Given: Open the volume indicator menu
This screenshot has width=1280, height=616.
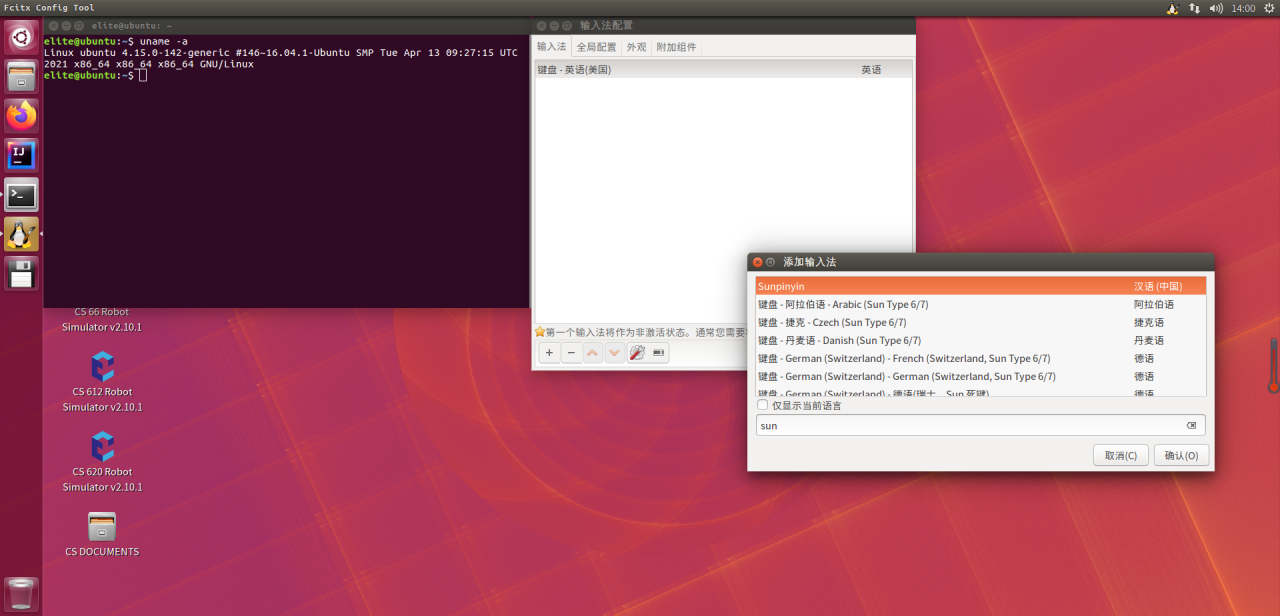Looking at the screenshot, I should coord(1216,8).
